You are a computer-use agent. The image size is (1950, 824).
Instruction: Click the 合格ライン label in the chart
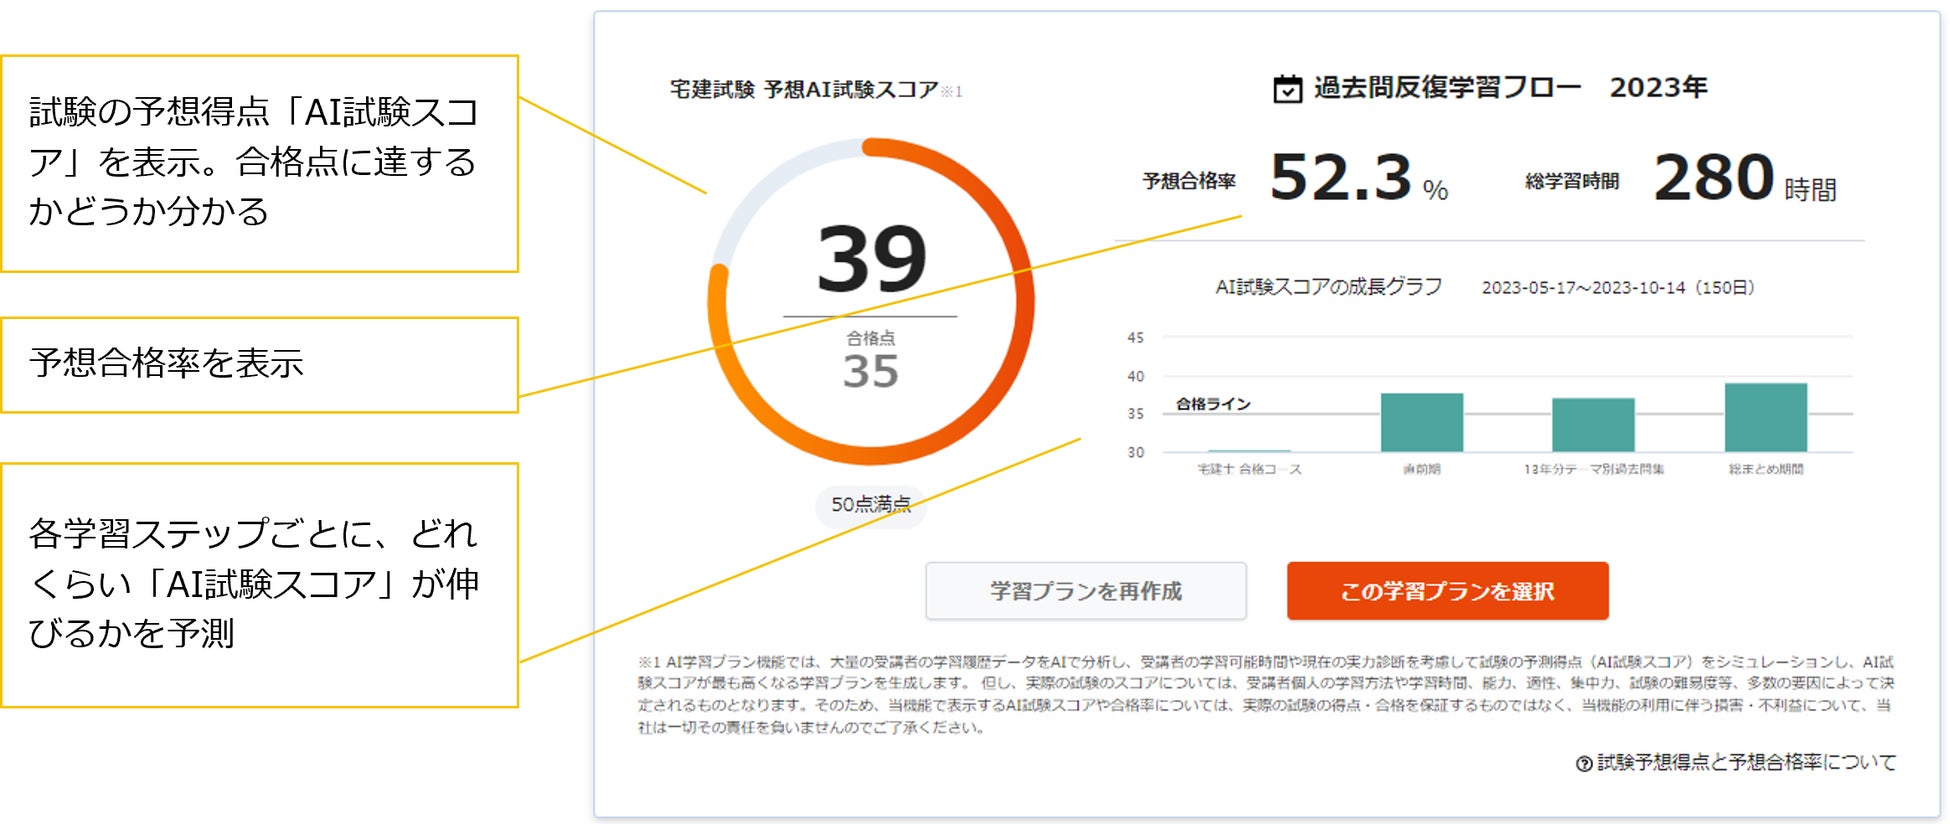coord(1213,404)
